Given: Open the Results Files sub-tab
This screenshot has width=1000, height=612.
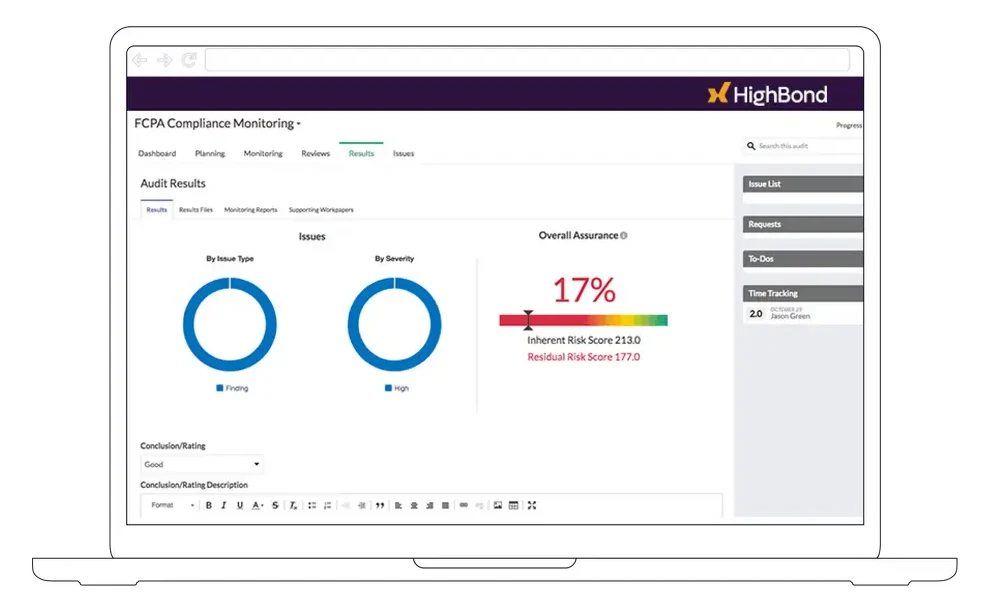Looking at the screenshot, I should pyautogui.click(x=195, y=210).
